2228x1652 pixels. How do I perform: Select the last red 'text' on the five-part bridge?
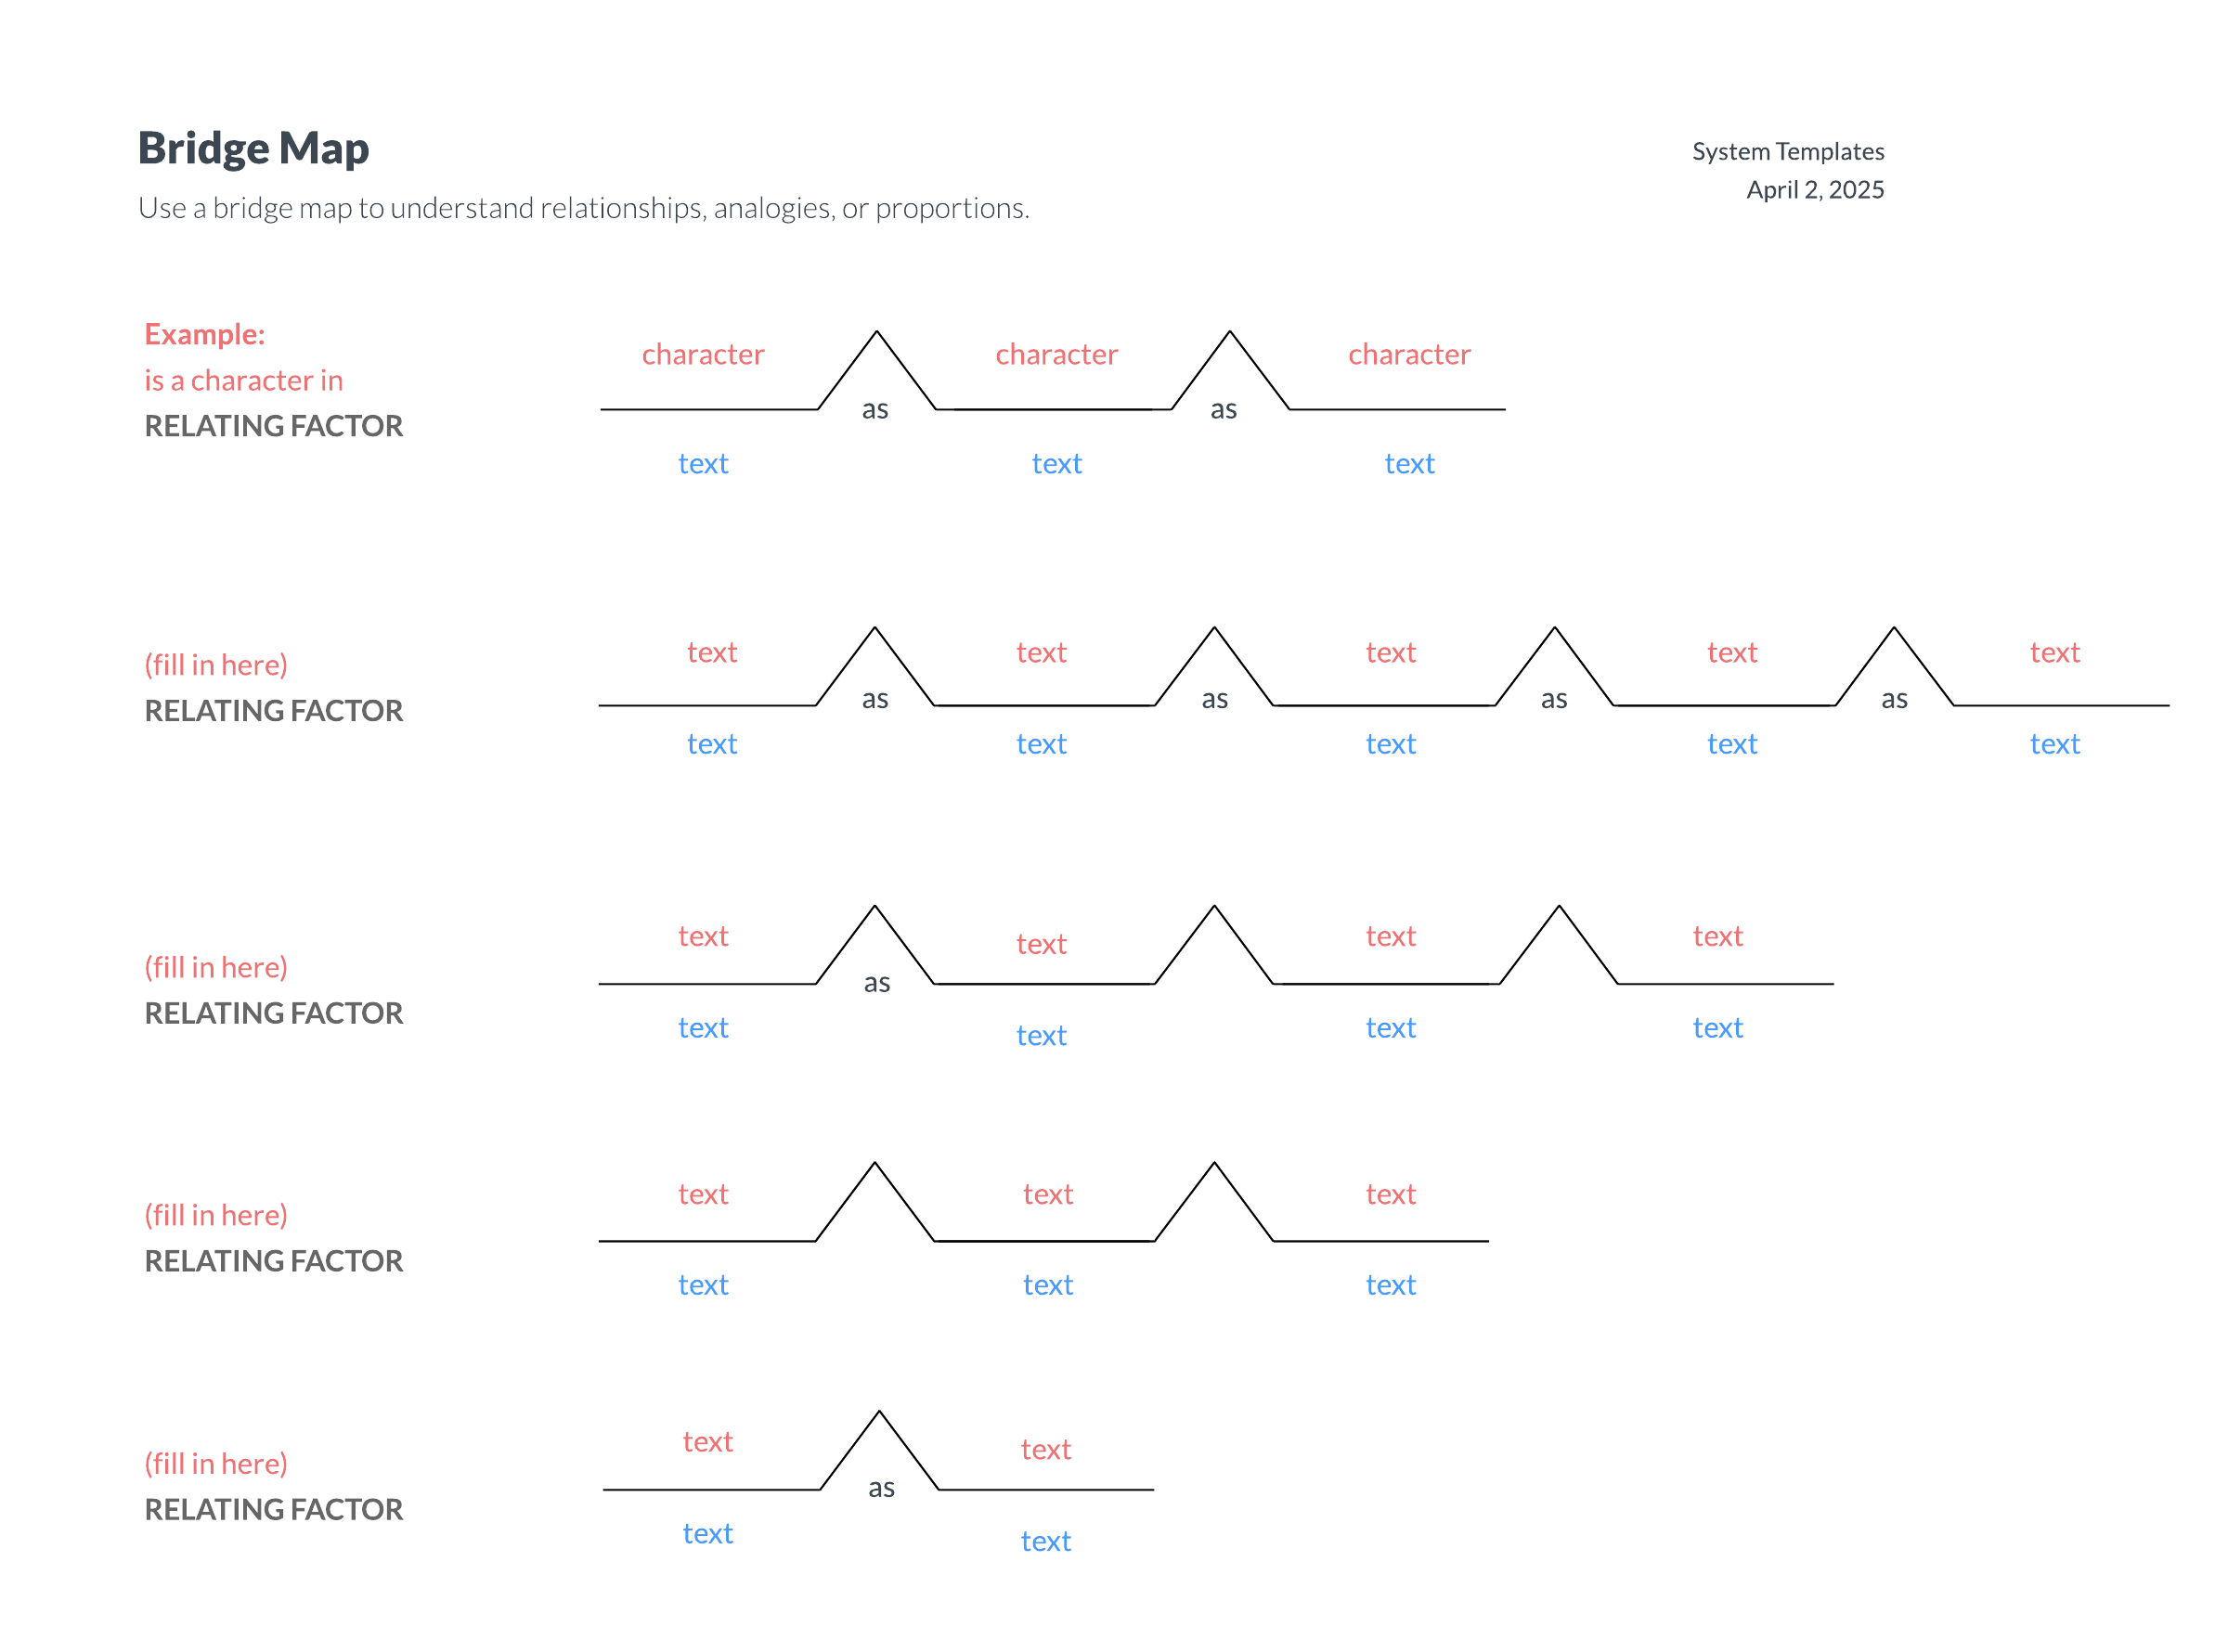(x=2053, y=652)
